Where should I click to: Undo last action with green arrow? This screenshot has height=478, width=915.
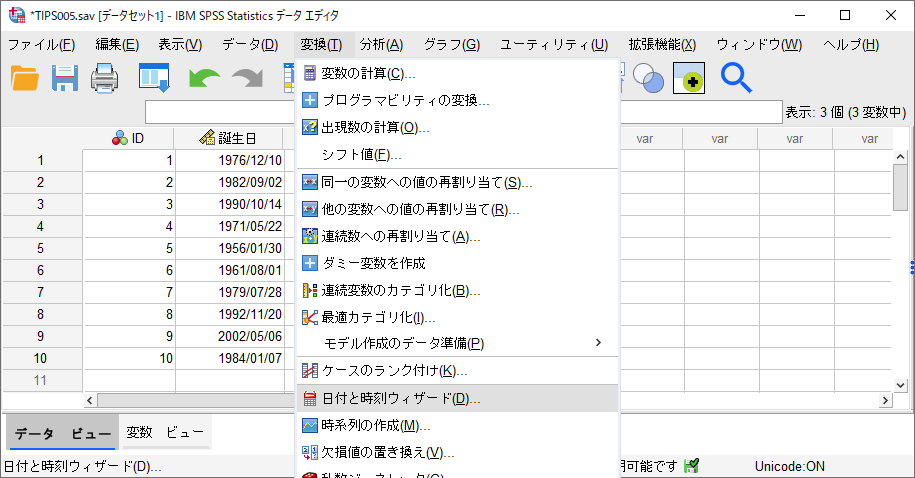(x=204, y=78)
